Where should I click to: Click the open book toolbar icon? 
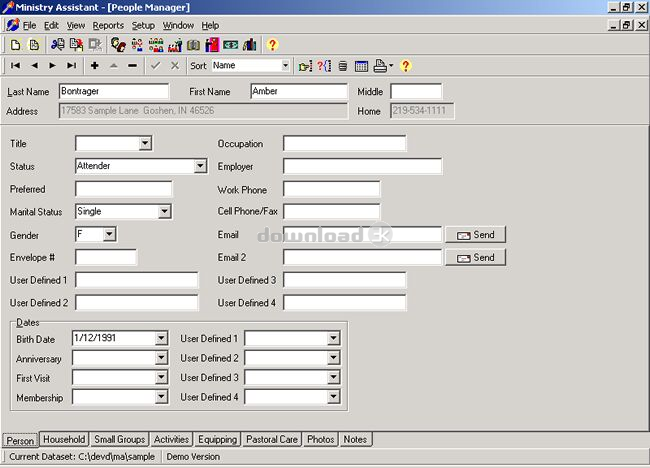click(x=193, y=45)
